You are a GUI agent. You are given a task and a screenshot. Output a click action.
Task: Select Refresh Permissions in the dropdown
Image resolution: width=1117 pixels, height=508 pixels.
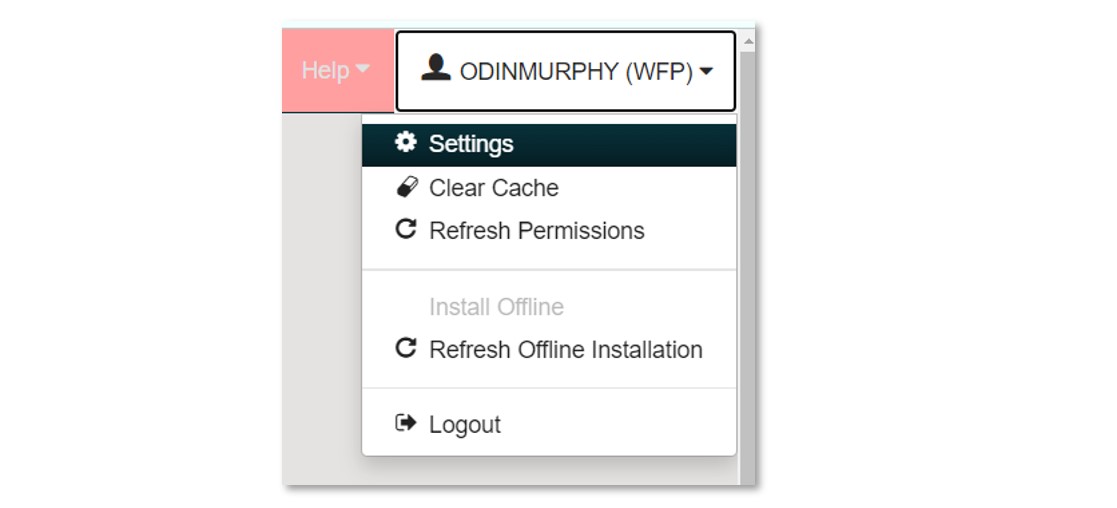[549, 231]
